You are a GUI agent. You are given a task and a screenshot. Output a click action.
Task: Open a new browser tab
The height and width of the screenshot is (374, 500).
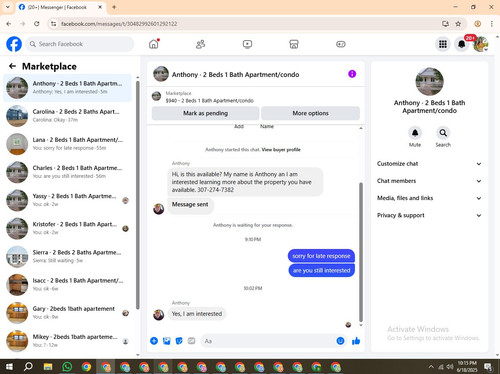point(114,7)
